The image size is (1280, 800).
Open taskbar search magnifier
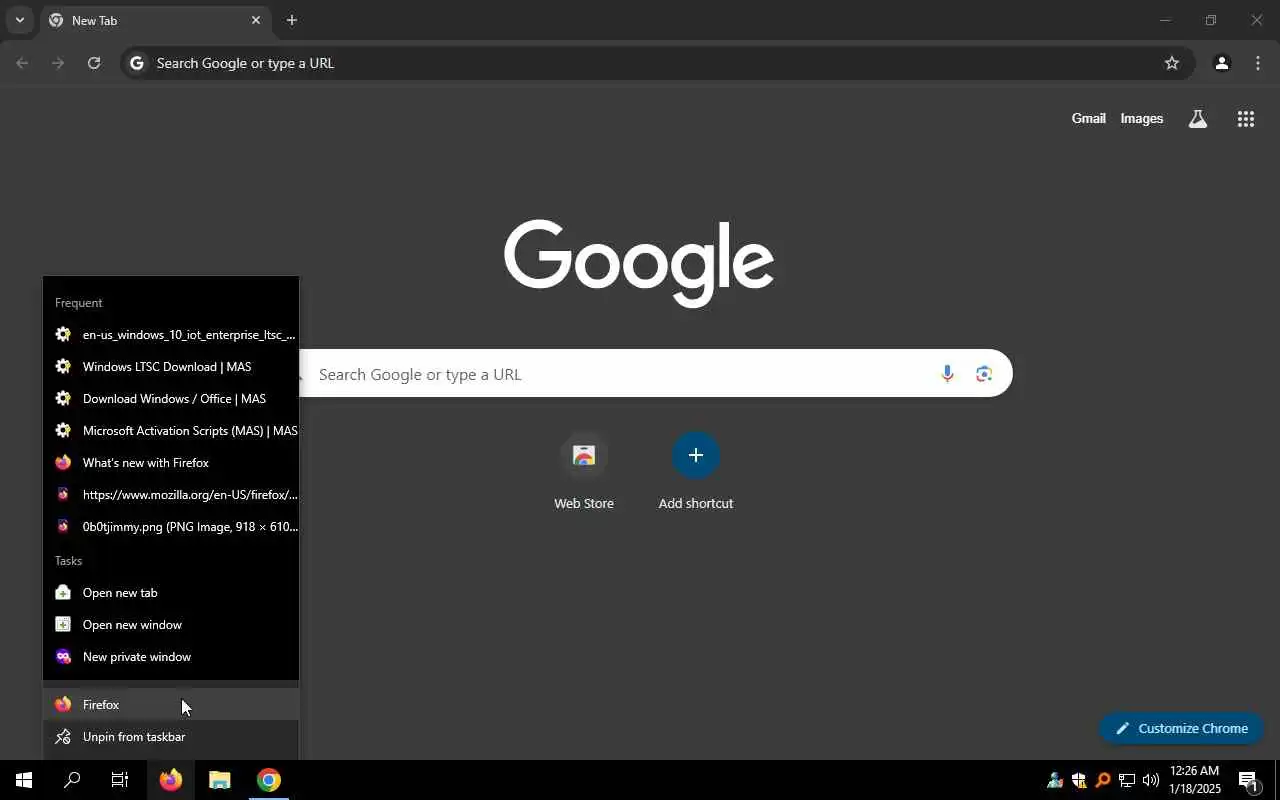click(x=72, y=780)
